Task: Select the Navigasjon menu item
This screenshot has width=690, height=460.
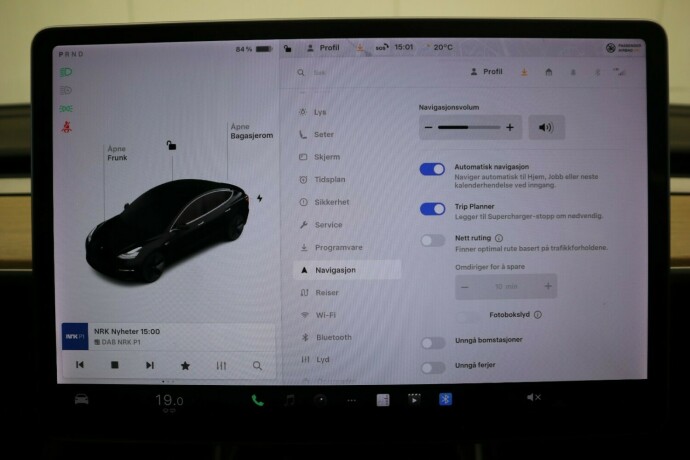Action: (x=347, y=270)
